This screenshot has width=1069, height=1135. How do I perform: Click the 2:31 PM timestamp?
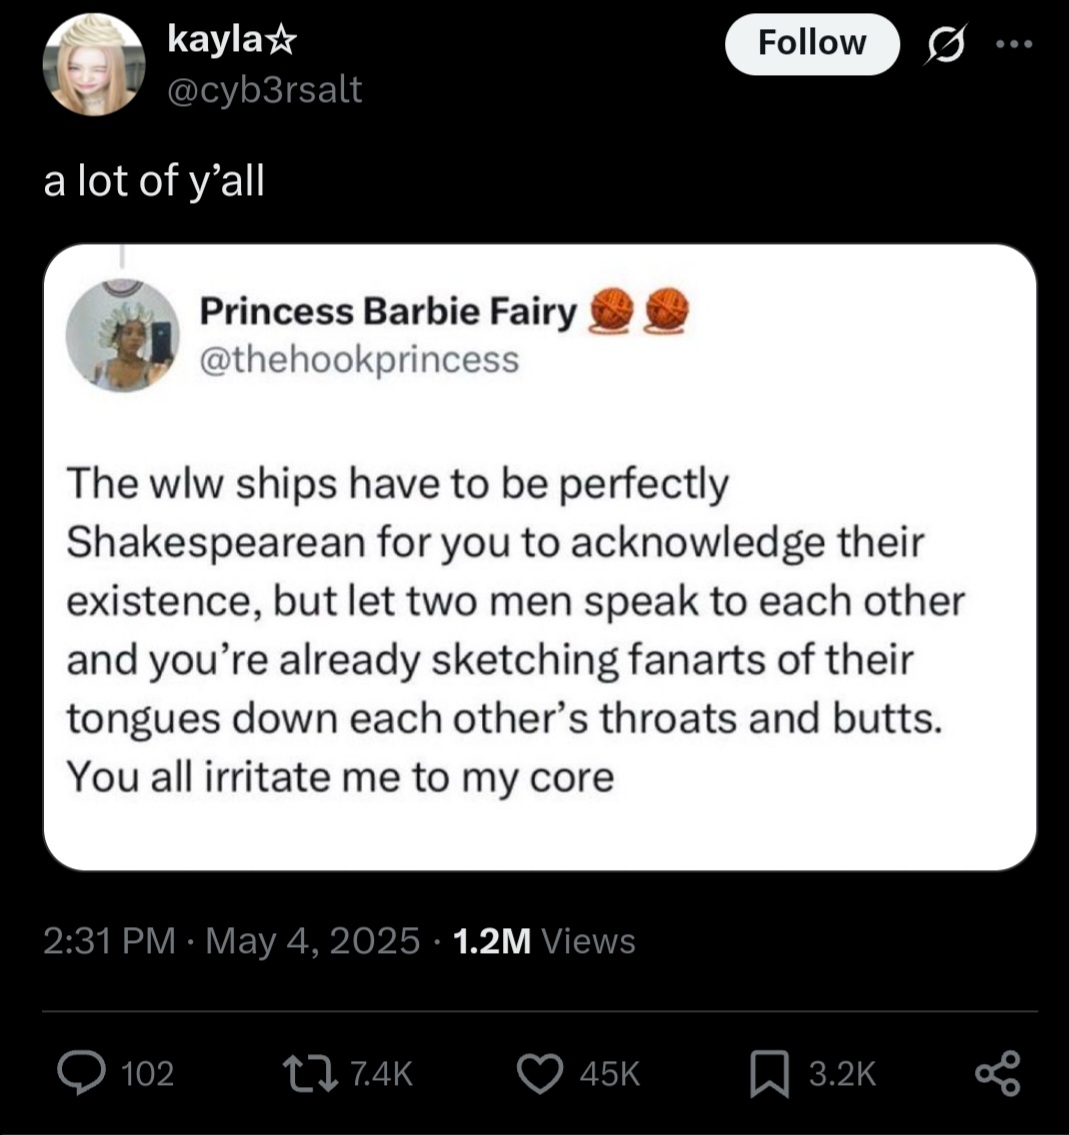point(110,941)
